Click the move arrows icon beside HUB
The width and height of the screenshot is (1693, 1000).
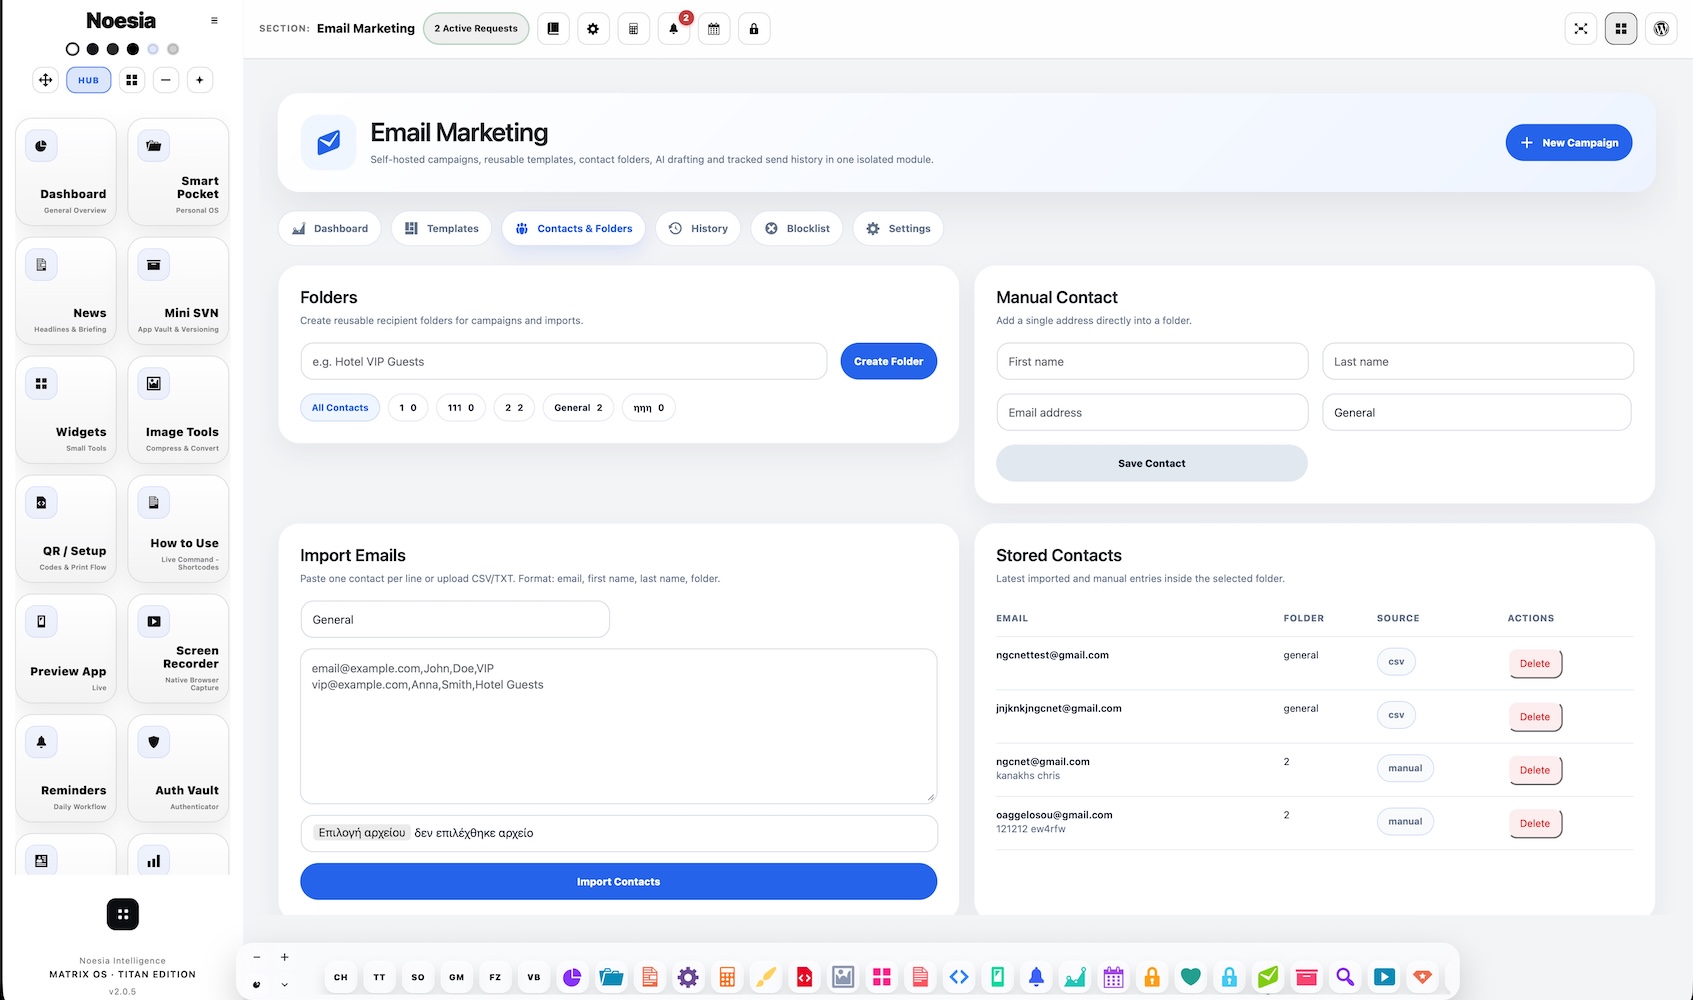pos(46,80)
